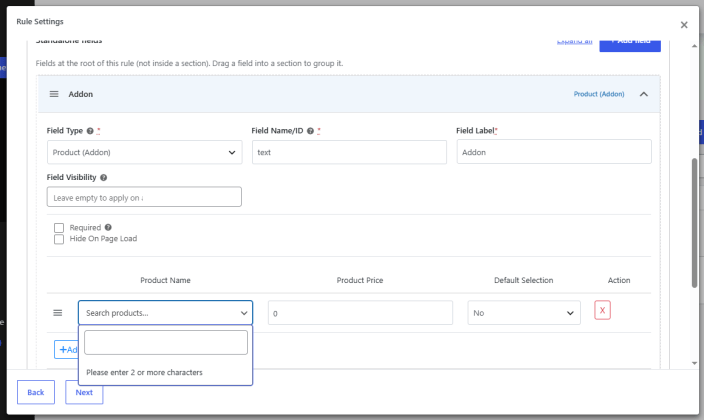
Task: Click the Product Name column header
Action: (165, 280)
